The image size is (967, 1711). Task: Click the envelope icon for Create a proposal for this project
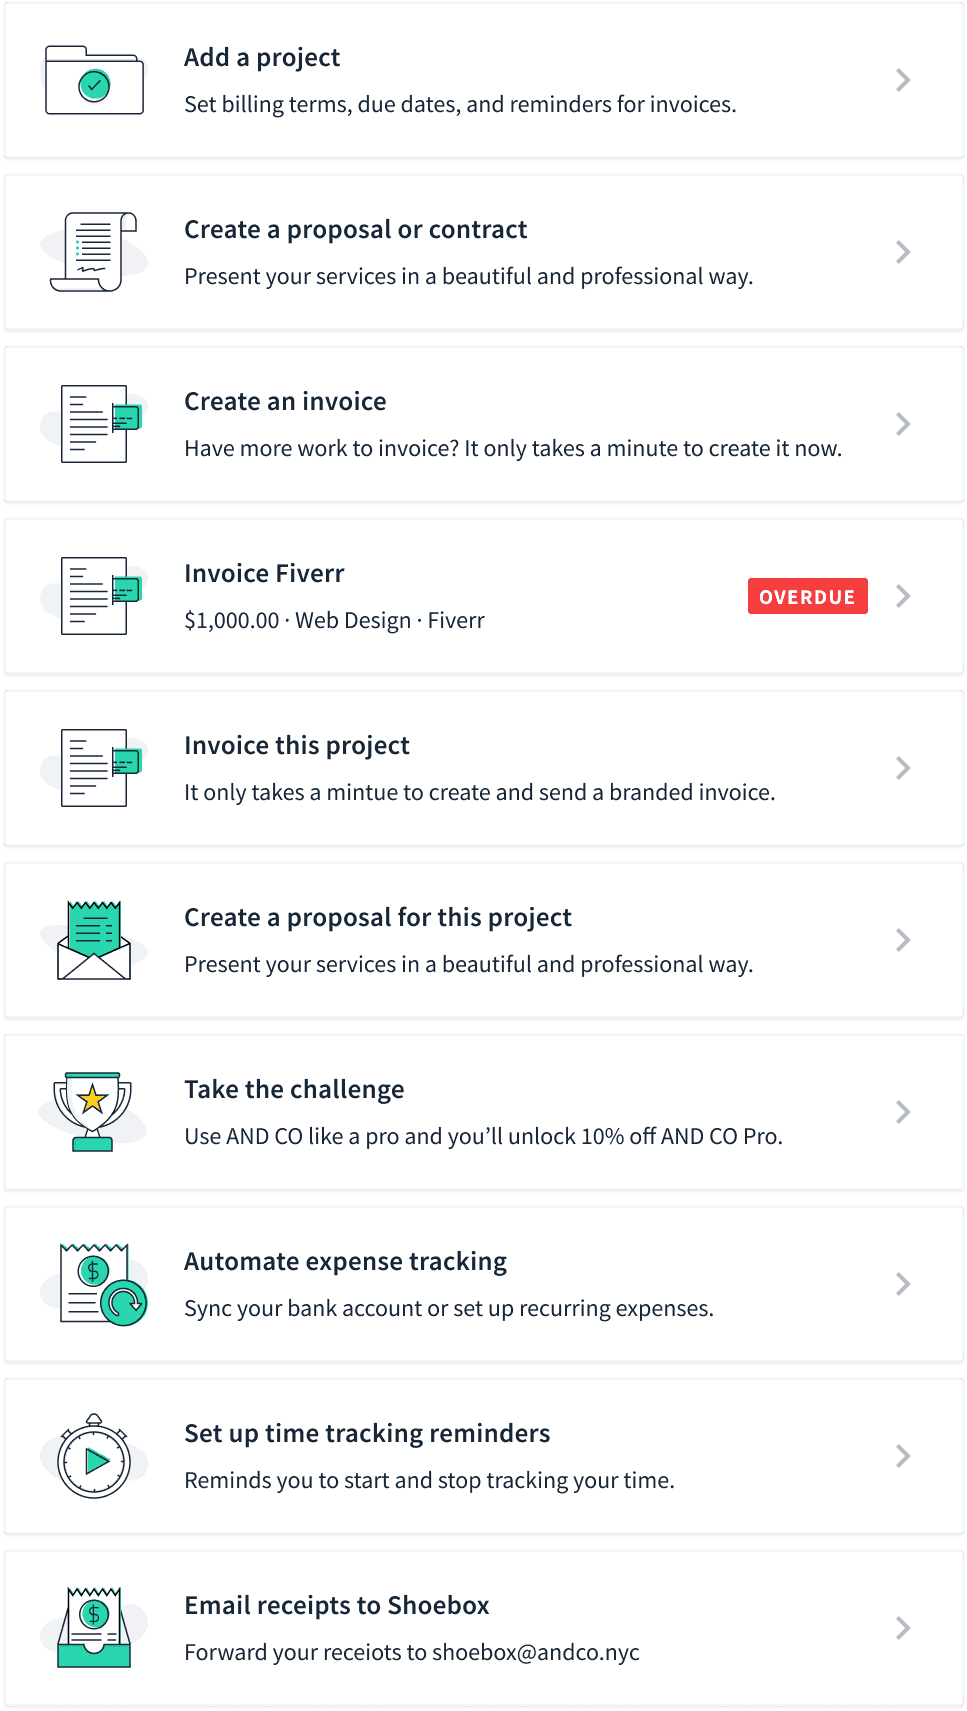pyautogui.click(x=94, y=940)
